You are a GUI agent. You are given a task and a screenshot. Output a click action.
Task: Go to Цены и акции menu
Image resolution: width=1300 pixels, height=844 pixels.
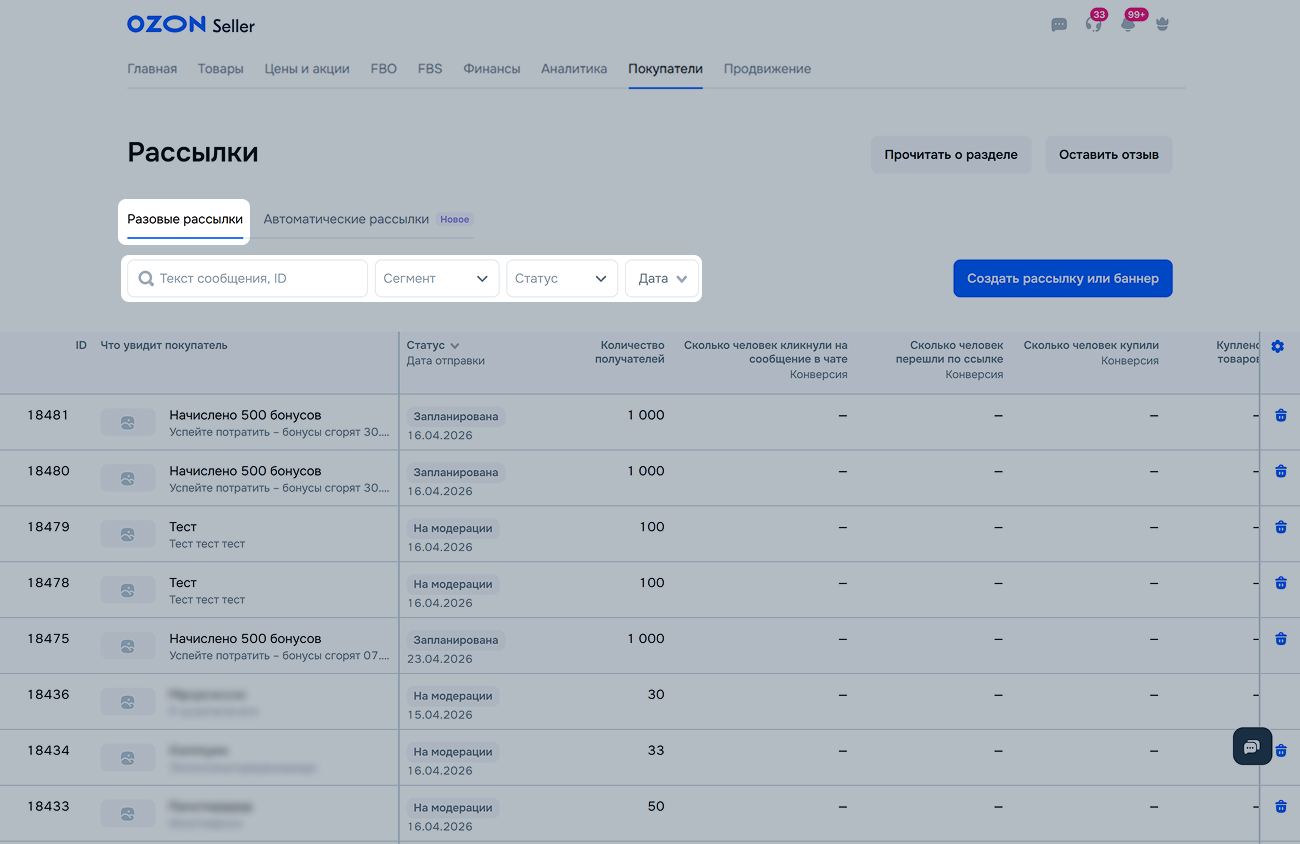click(307, 69)
